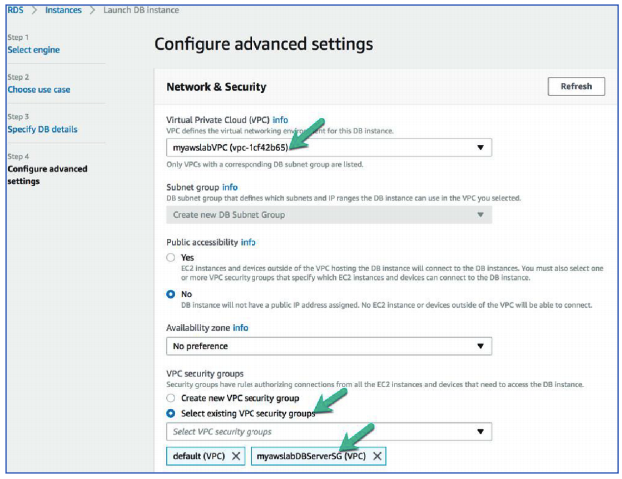This screenshot has width=622, height=479.
Task: Go to Step 3 Specify DB details
Action: click(x=42, y=129)
